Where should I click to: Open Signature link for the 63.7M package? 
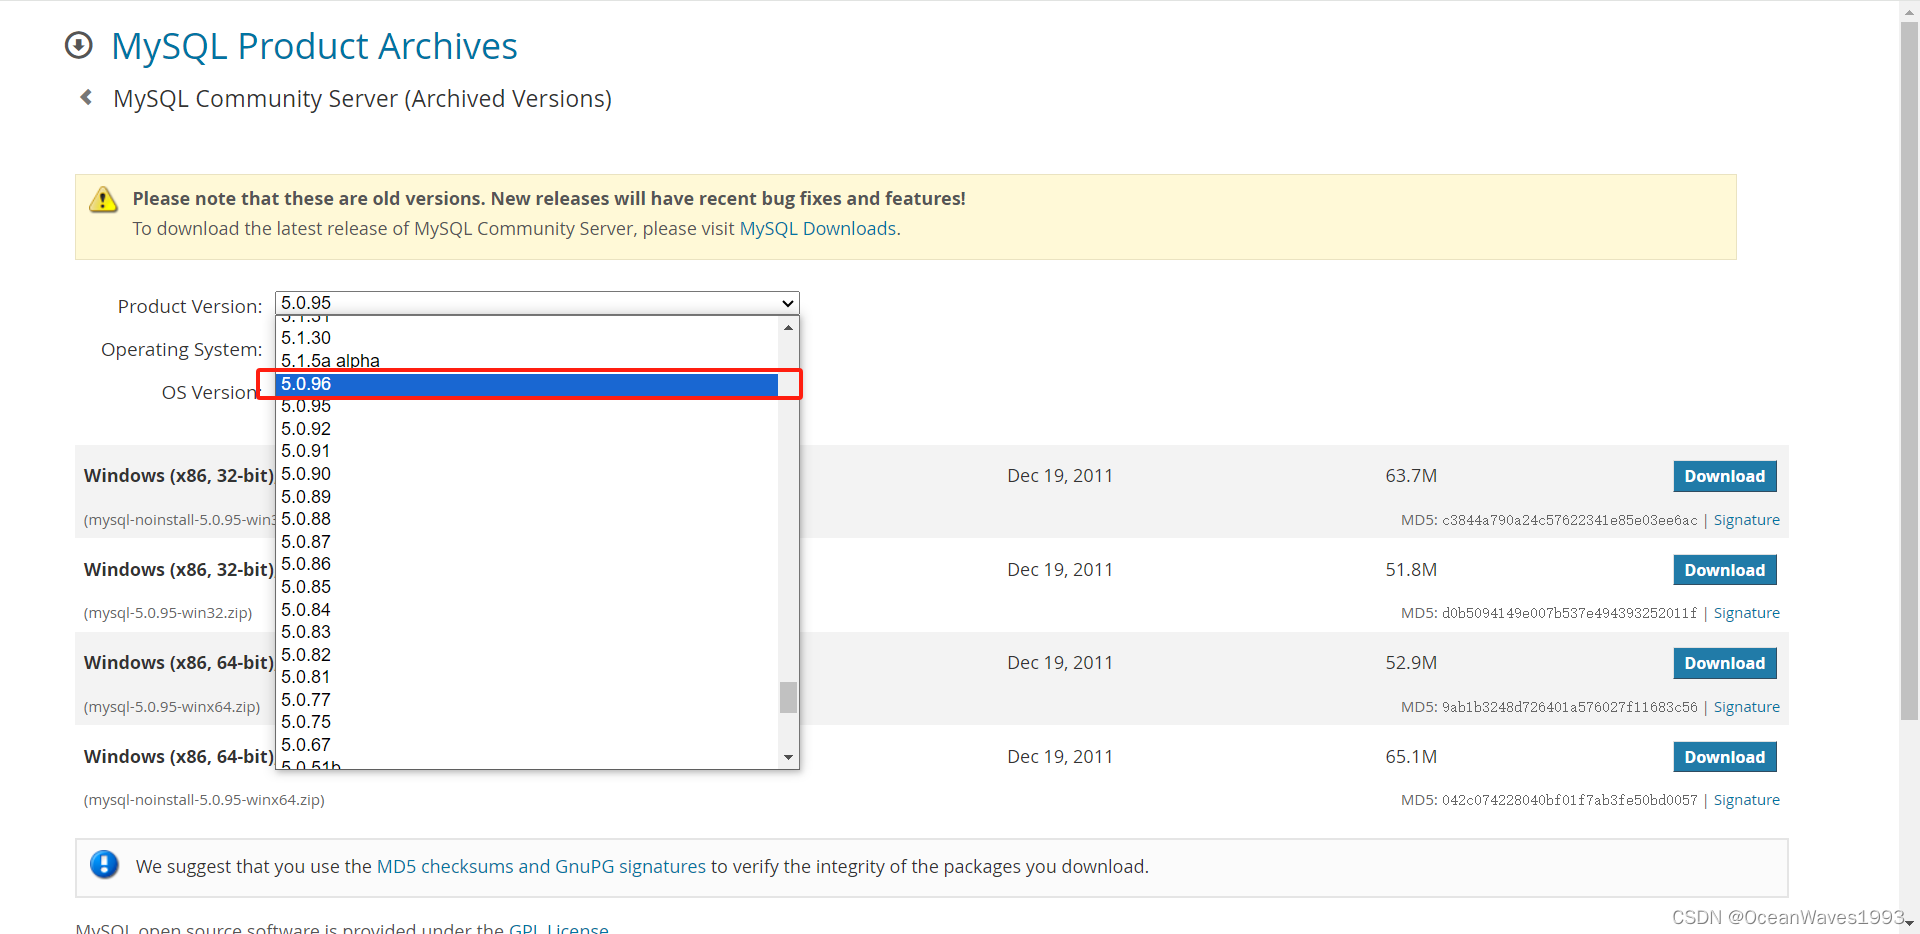(x=1746, y=520)
